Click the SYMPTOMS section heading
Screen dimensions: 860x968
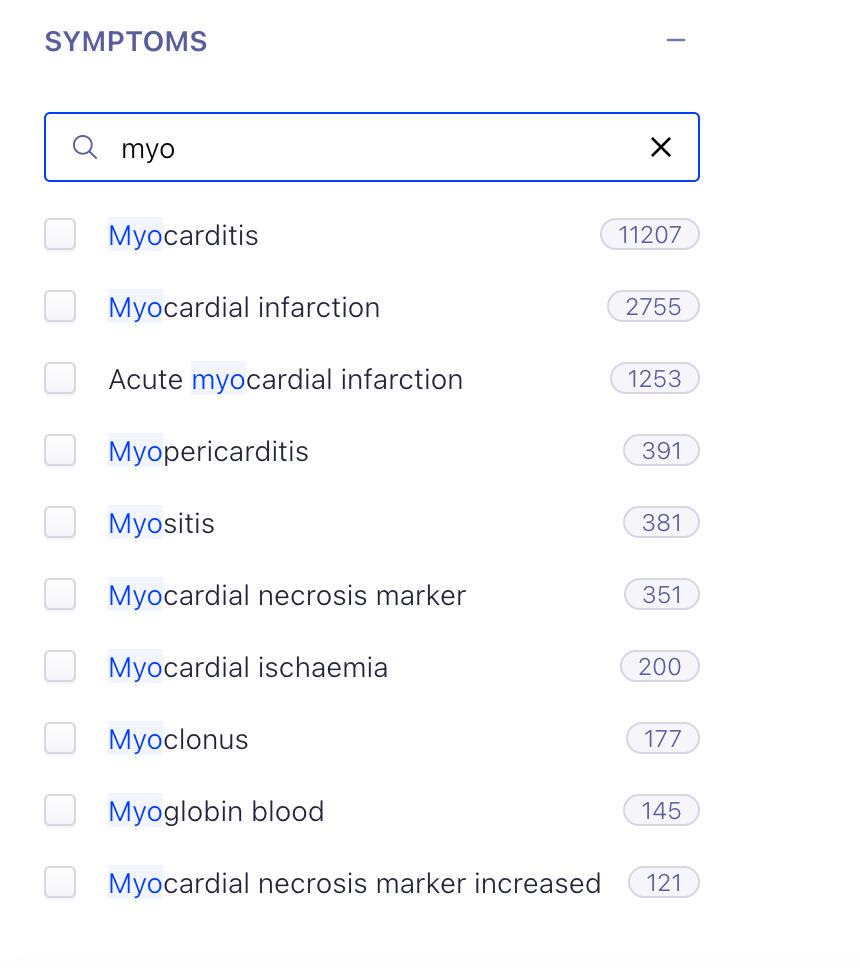[126, 41]
